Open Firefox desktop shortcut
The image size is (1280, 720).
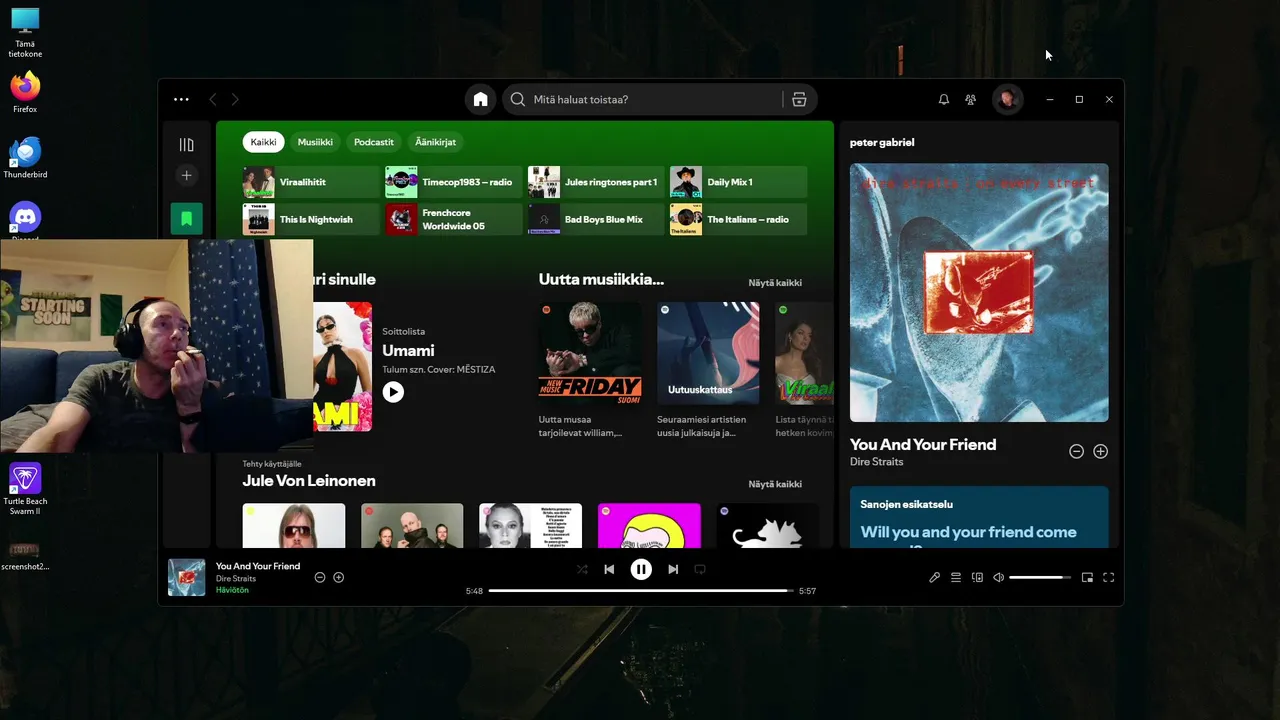25,92
